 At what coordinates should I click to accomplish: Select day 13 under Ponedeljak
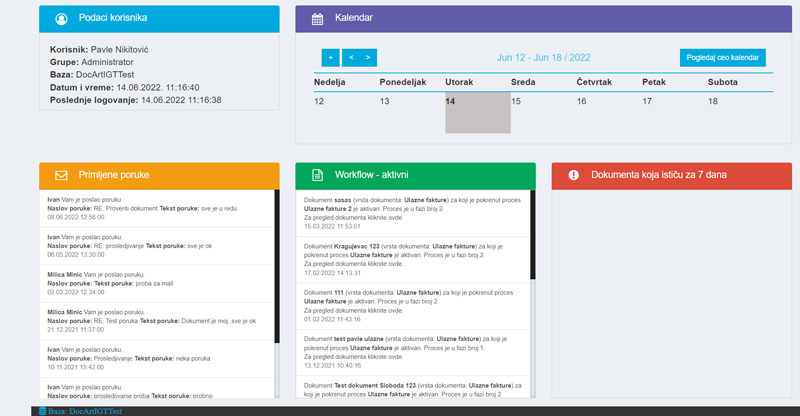pyautogui.click(x=384, y=102)
